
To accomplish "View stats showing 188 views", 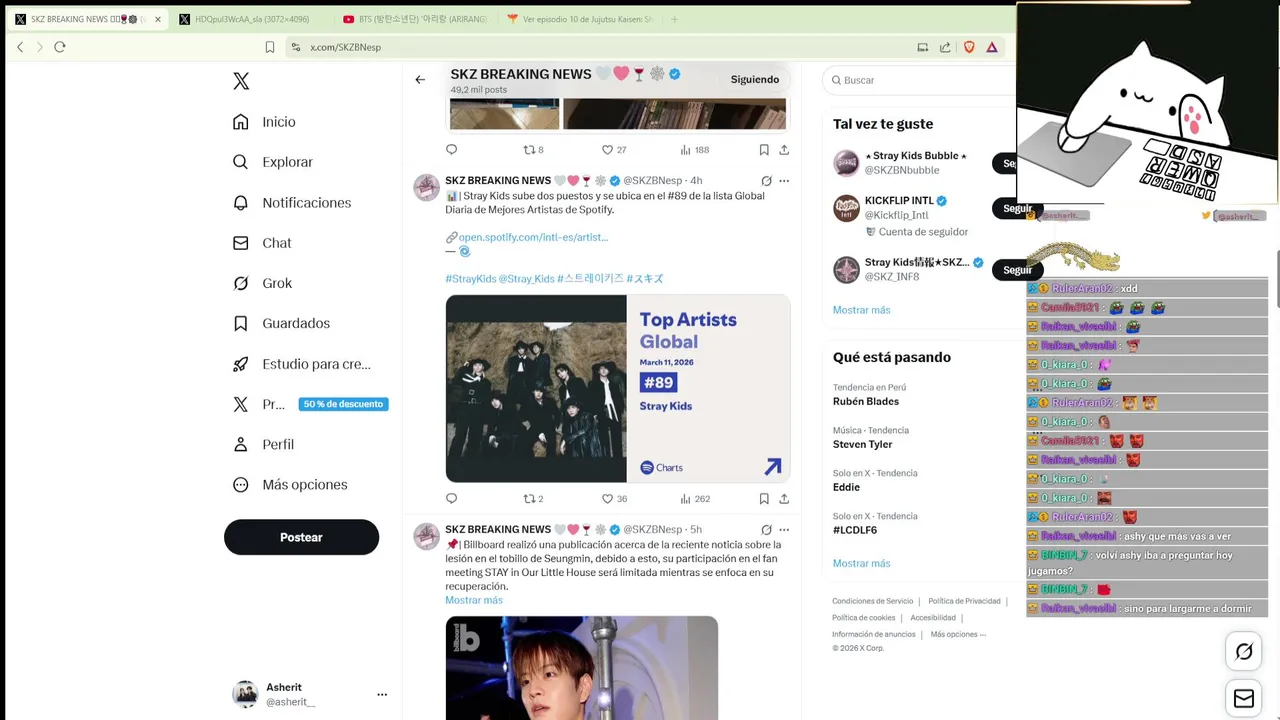I will point(695,150).
